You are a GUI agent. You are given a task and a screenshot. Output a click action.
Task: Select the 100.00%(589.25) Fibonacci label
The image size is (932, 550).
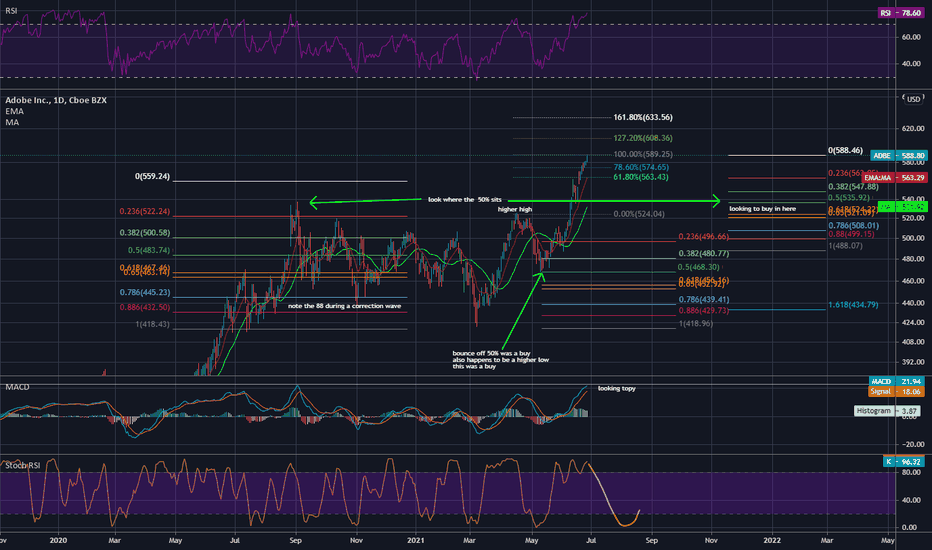[x=643, y=154]
